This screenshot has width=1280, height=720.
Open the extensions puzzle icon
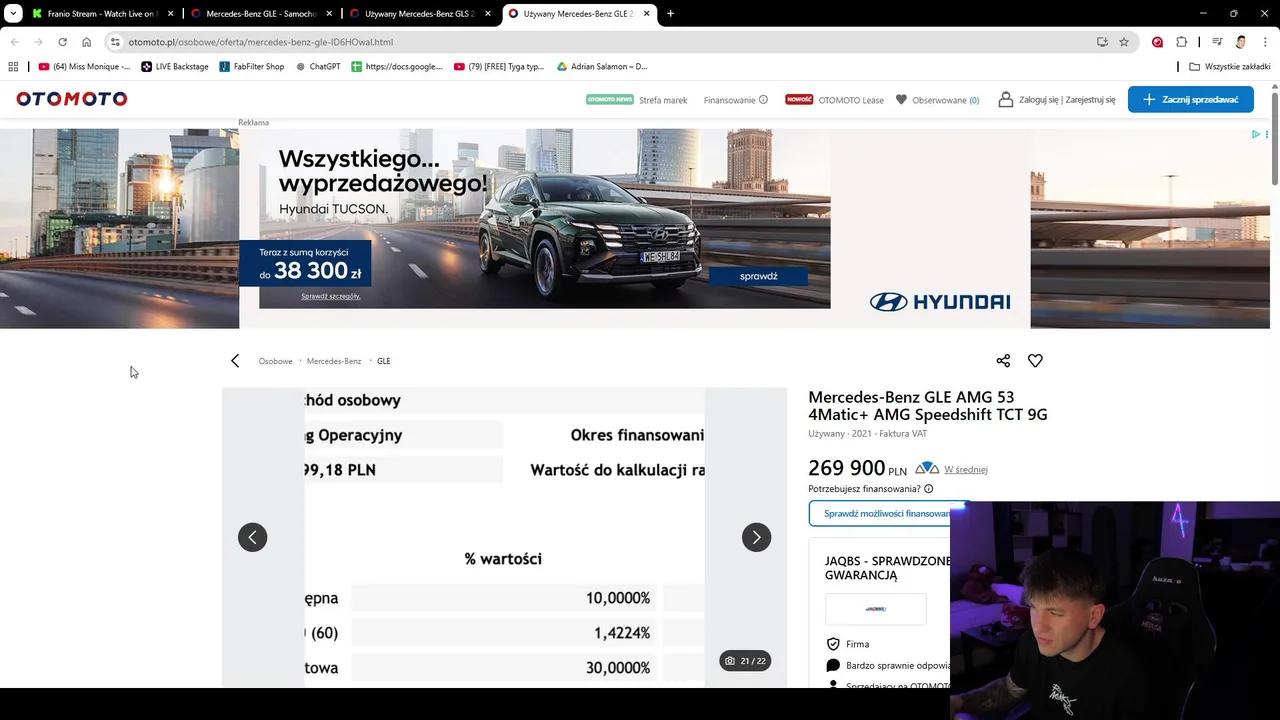(x=1182, y=42)
